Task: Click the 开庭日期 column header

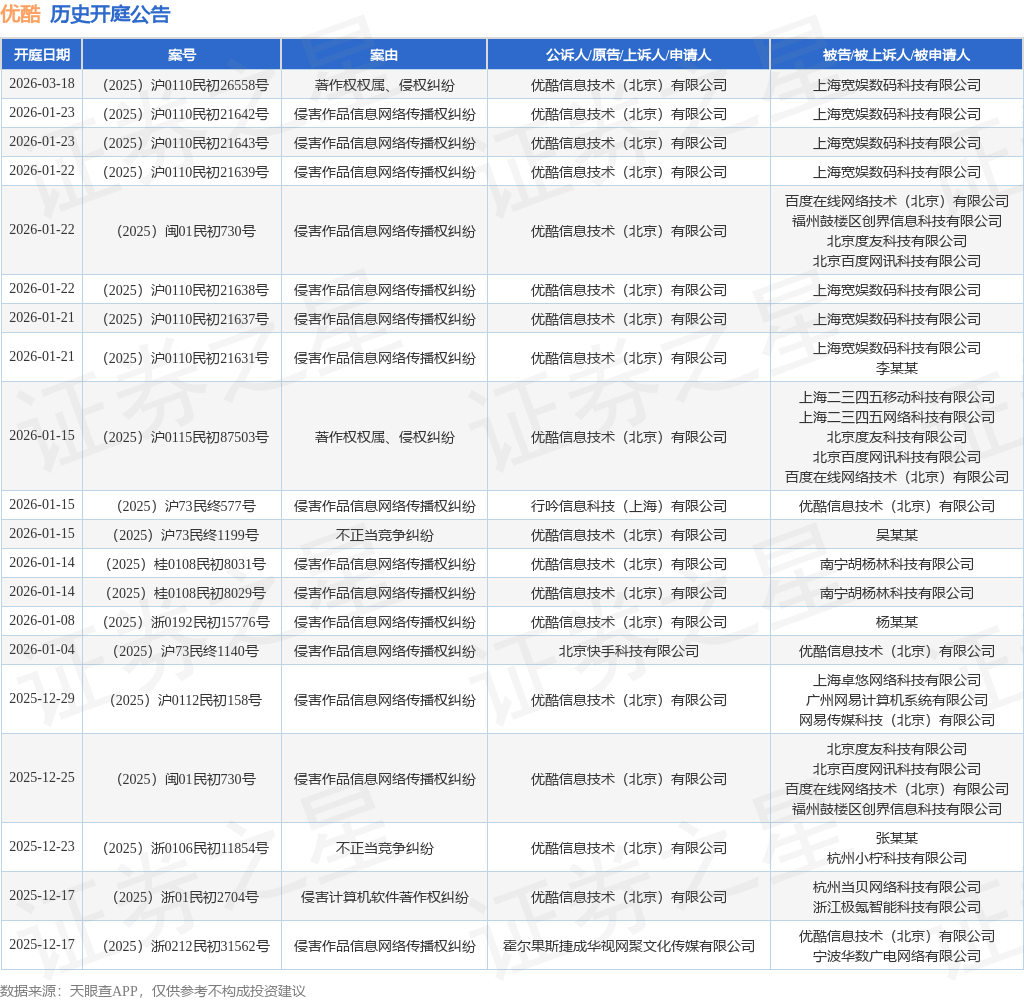Action: click(42, 55)
